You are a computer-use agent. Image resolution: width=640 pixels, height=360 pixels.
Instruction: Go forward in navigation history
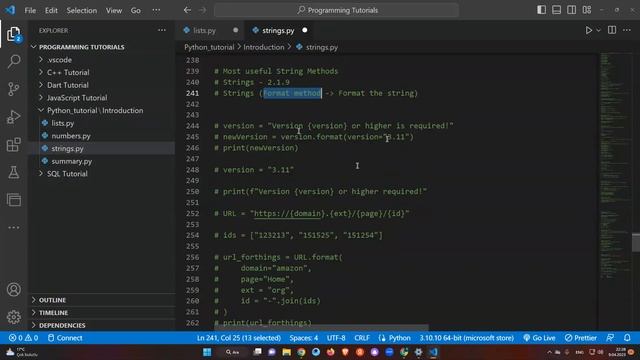click(x=202, y=10)
